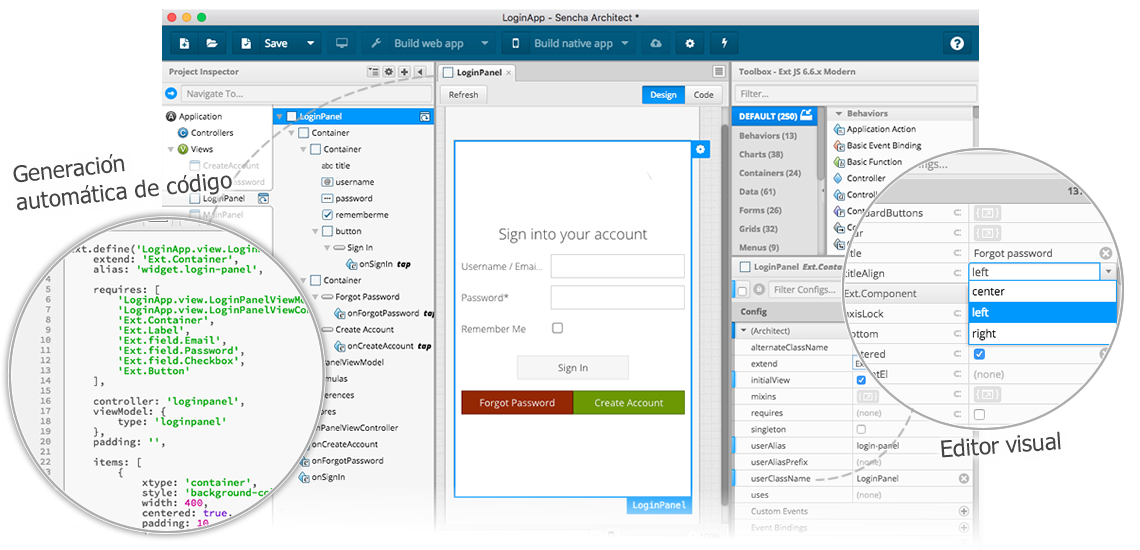1140x550 pixels.
Task: Open project using the folder icon
Action: (x=212, y=44)
